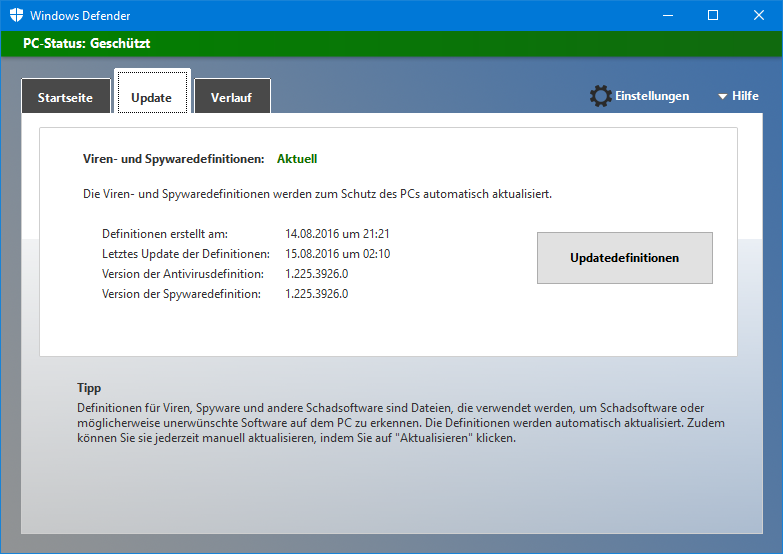Image resolution: width=783 pixels, height=554 pixels.
Task: Click 'Definitionen erstellt am:' label
Action: click(165, 234)
